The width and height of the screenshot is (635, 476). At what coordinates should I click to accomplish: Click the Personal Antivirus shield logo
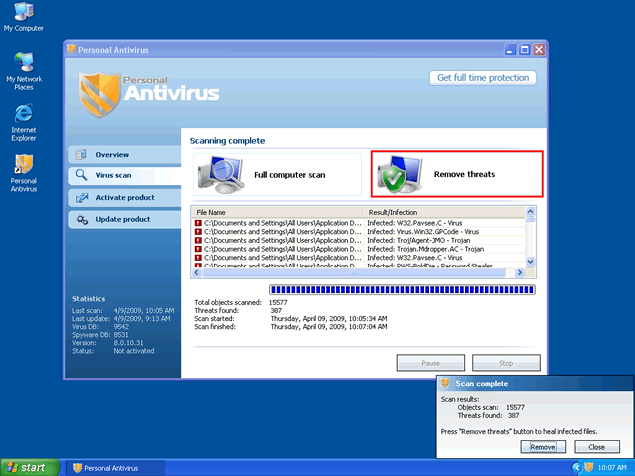[100, 90]
